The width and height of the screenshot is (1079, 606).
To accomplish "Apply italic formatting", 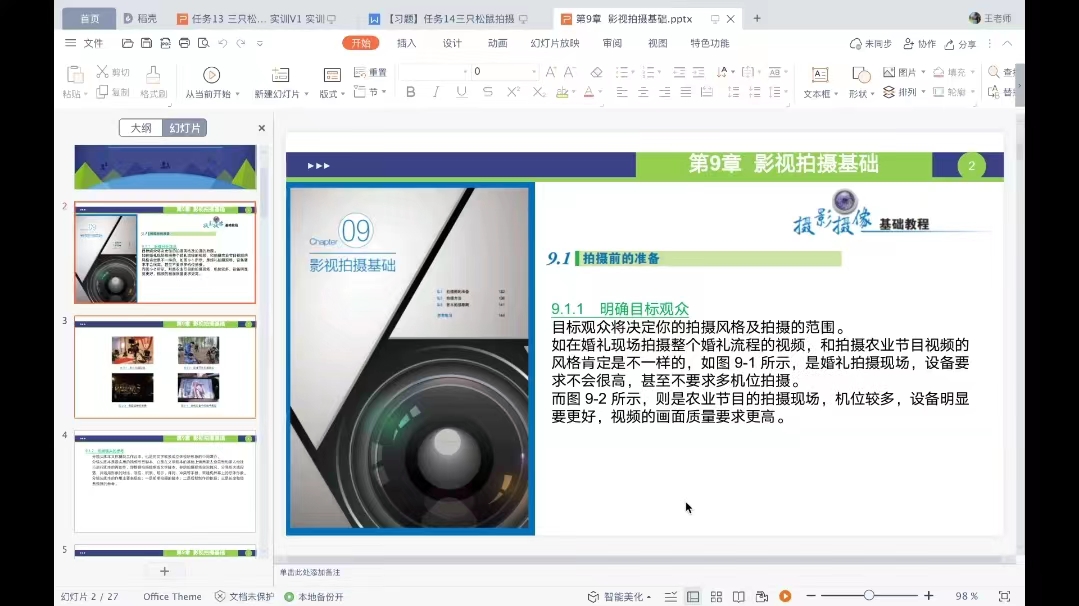I will click(x=436, y=92).
